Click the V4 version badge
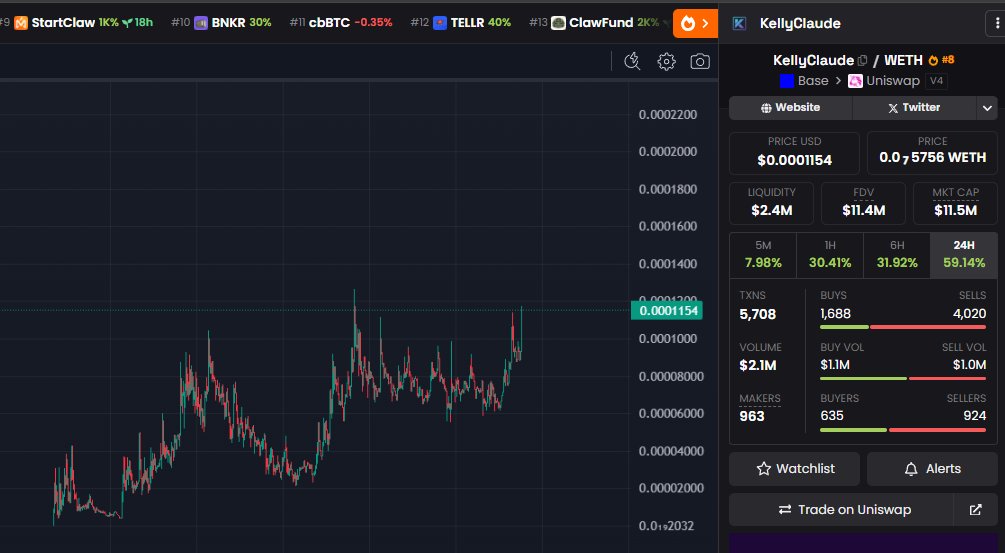 (x=936, y=81)
